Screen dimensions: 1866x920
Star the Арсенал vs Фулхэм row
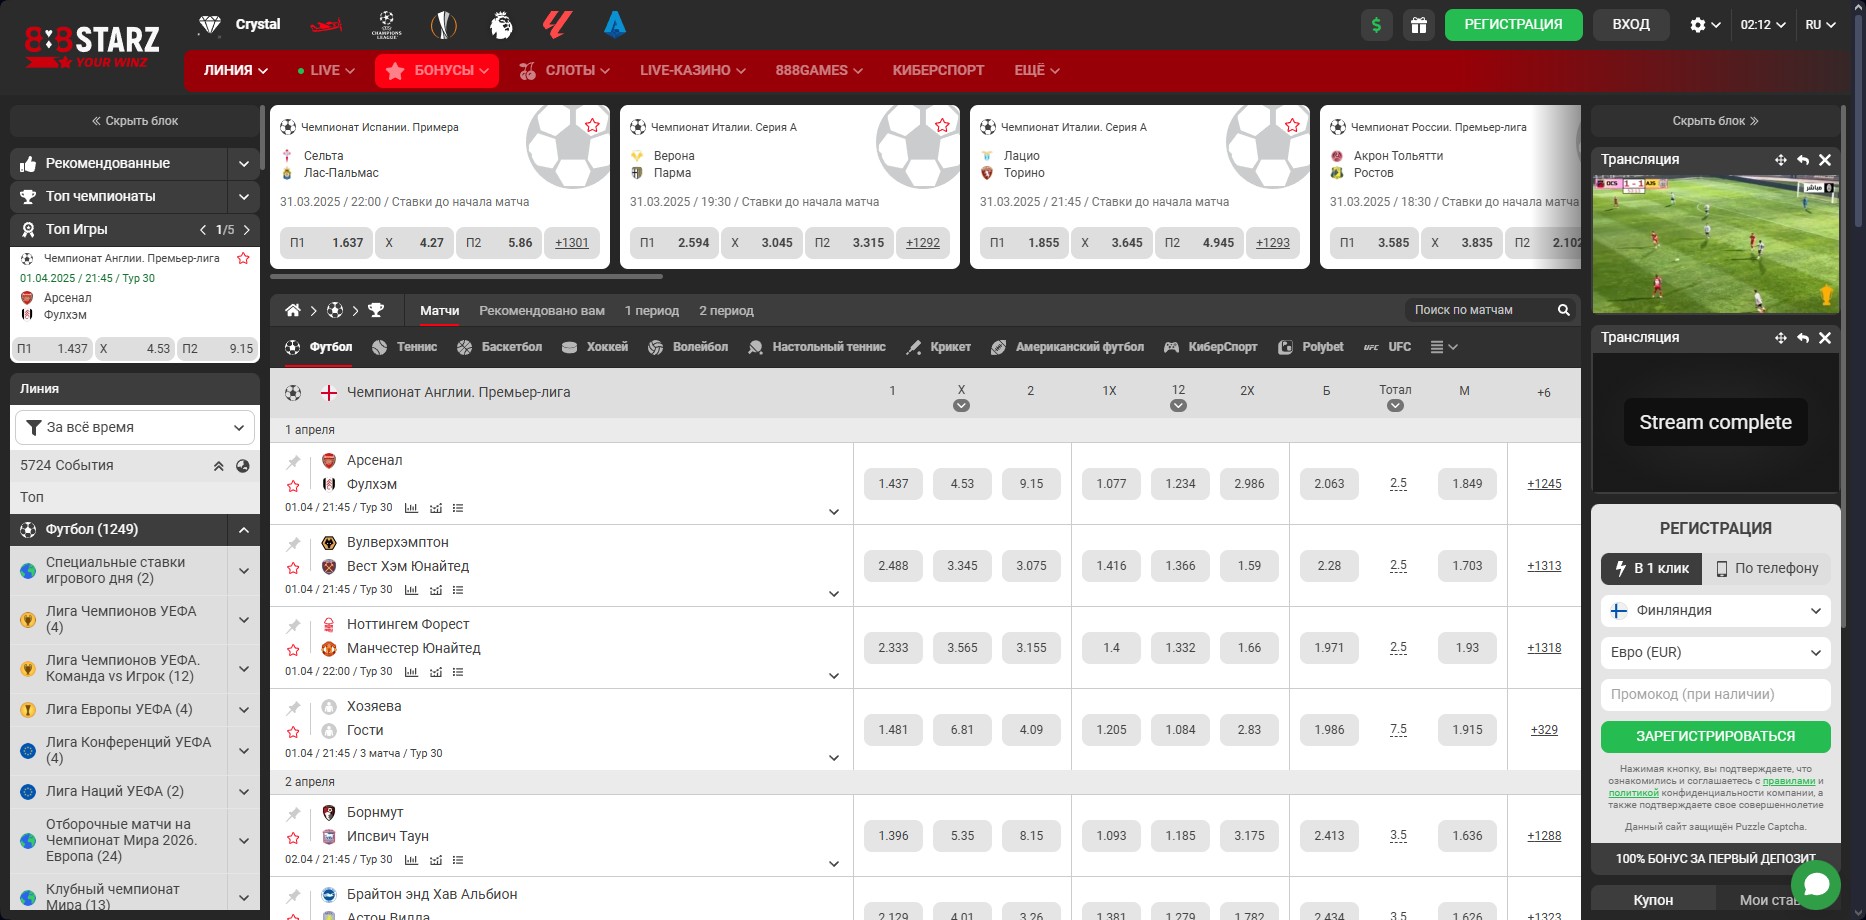pos(293,486)
